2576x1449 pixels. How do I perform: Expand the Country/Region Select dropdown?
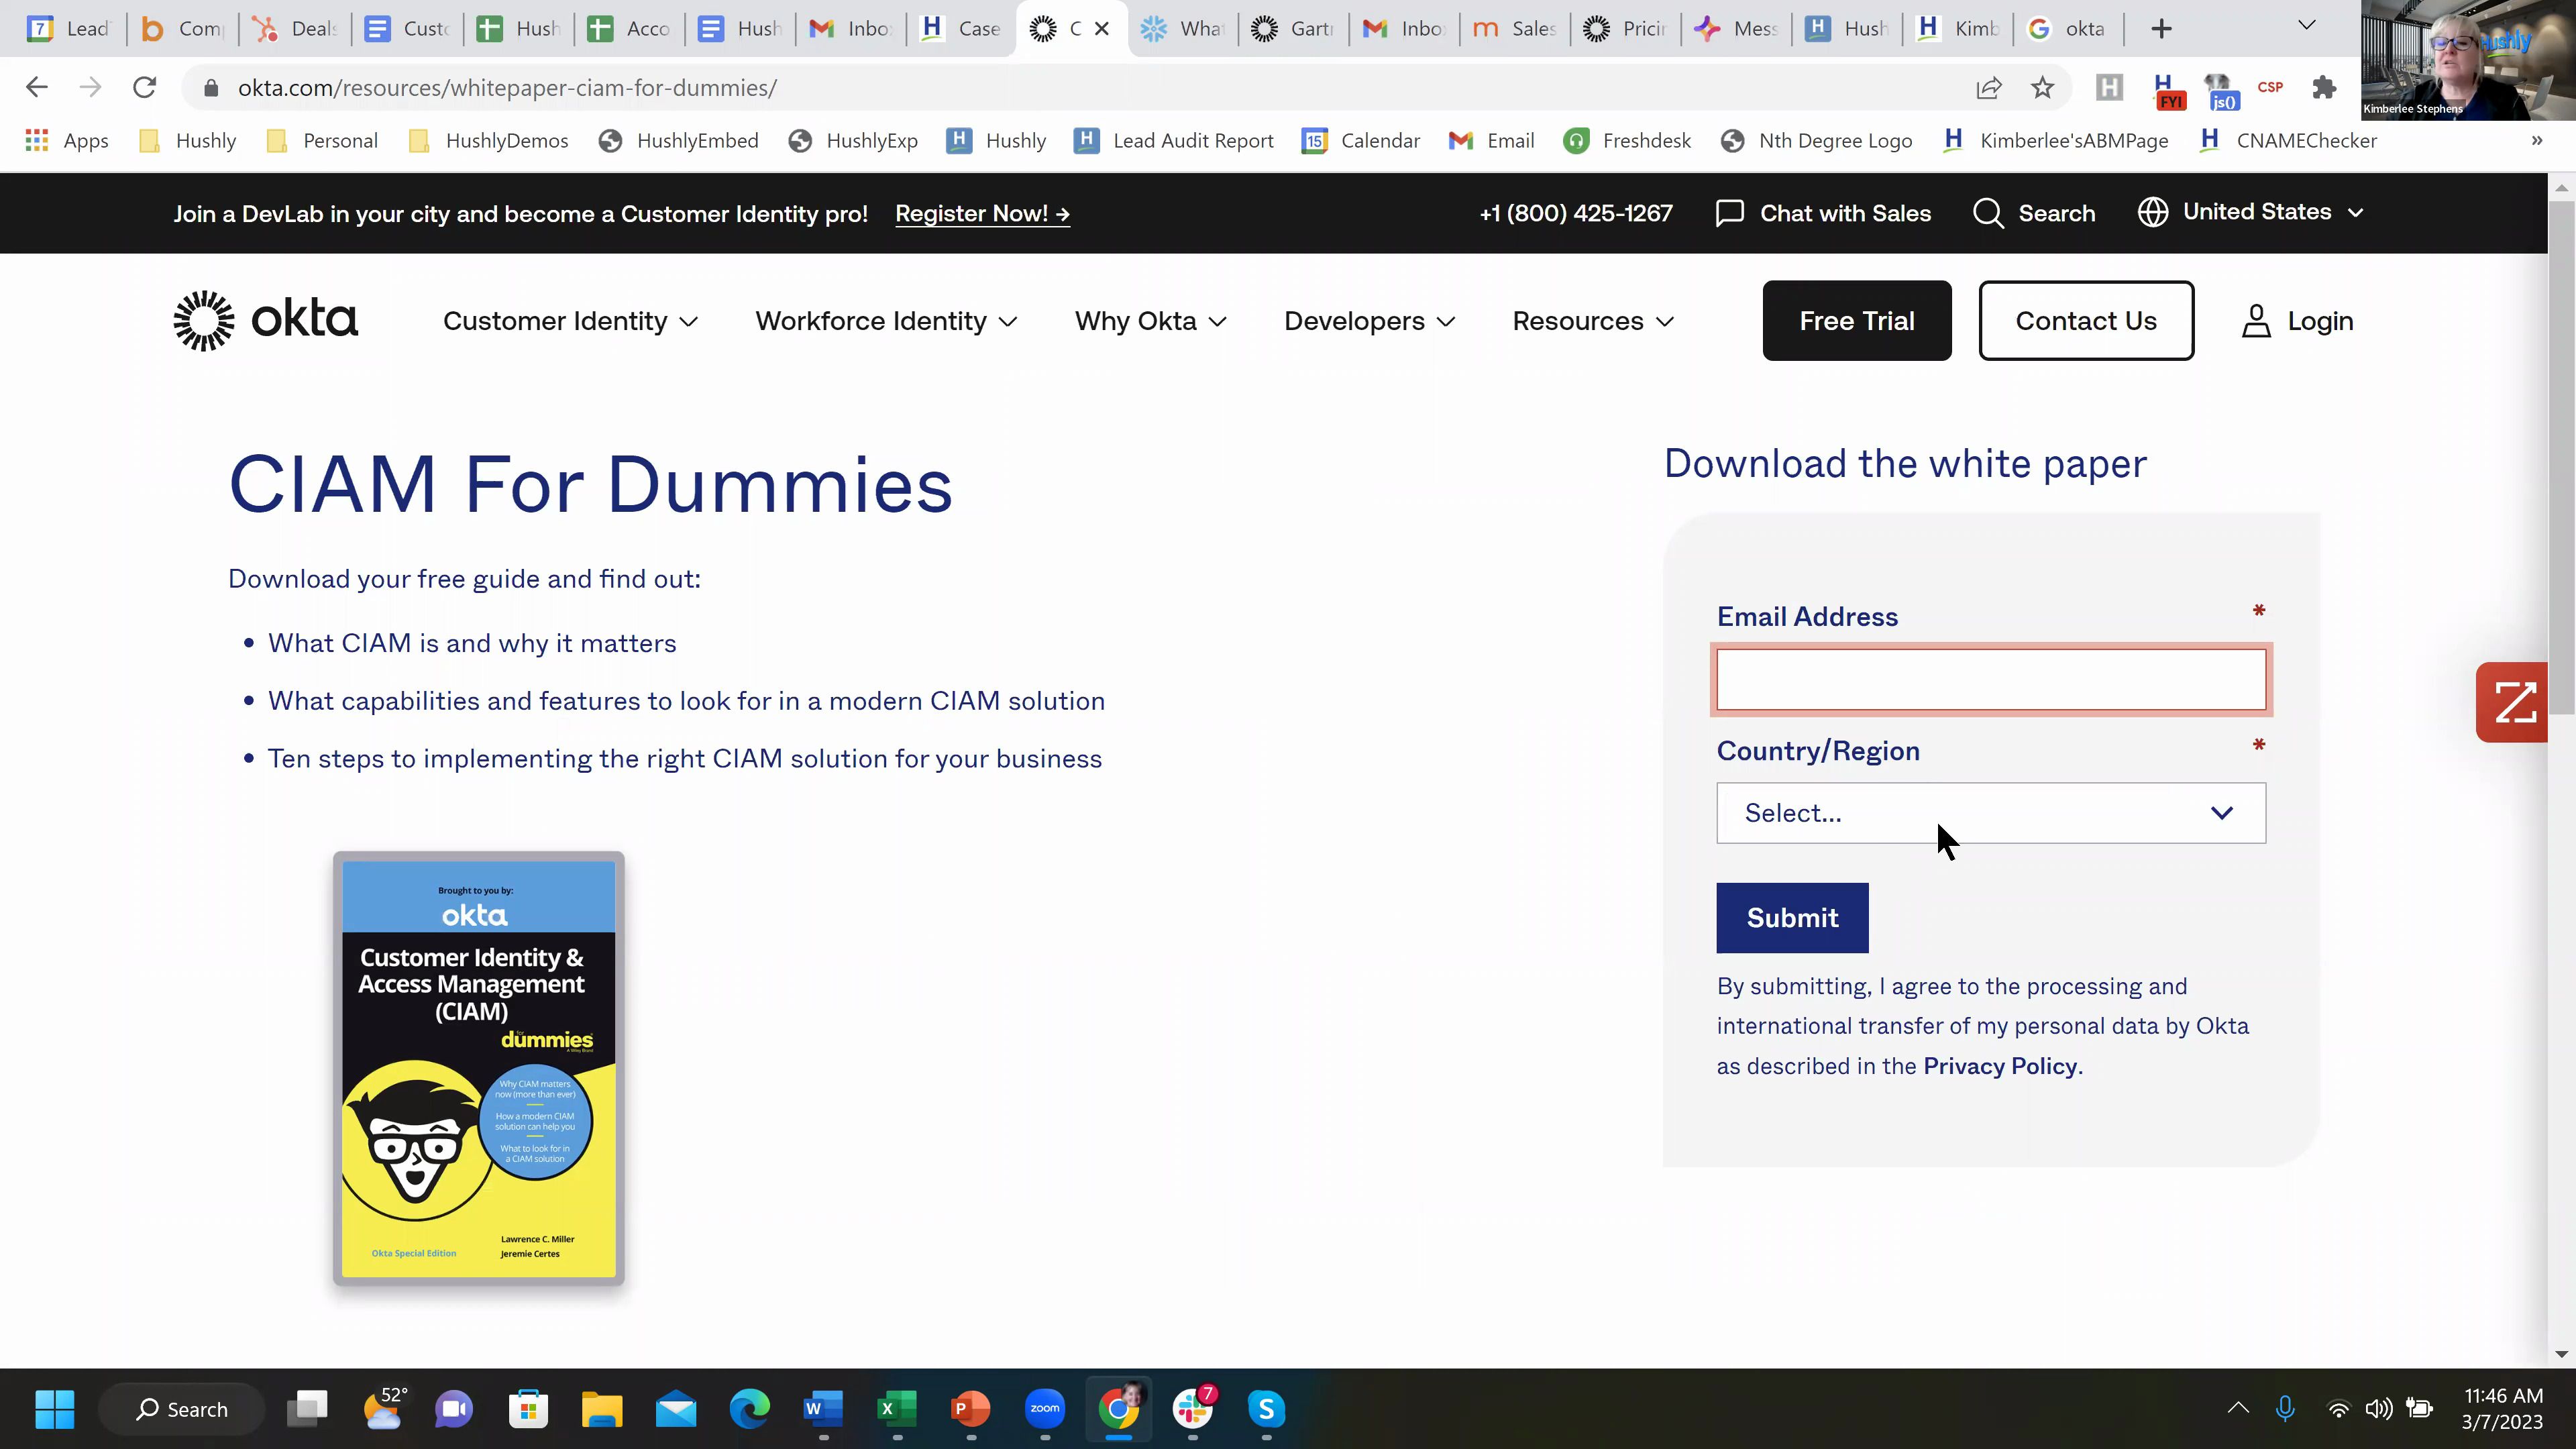(x=1990, y=813)
